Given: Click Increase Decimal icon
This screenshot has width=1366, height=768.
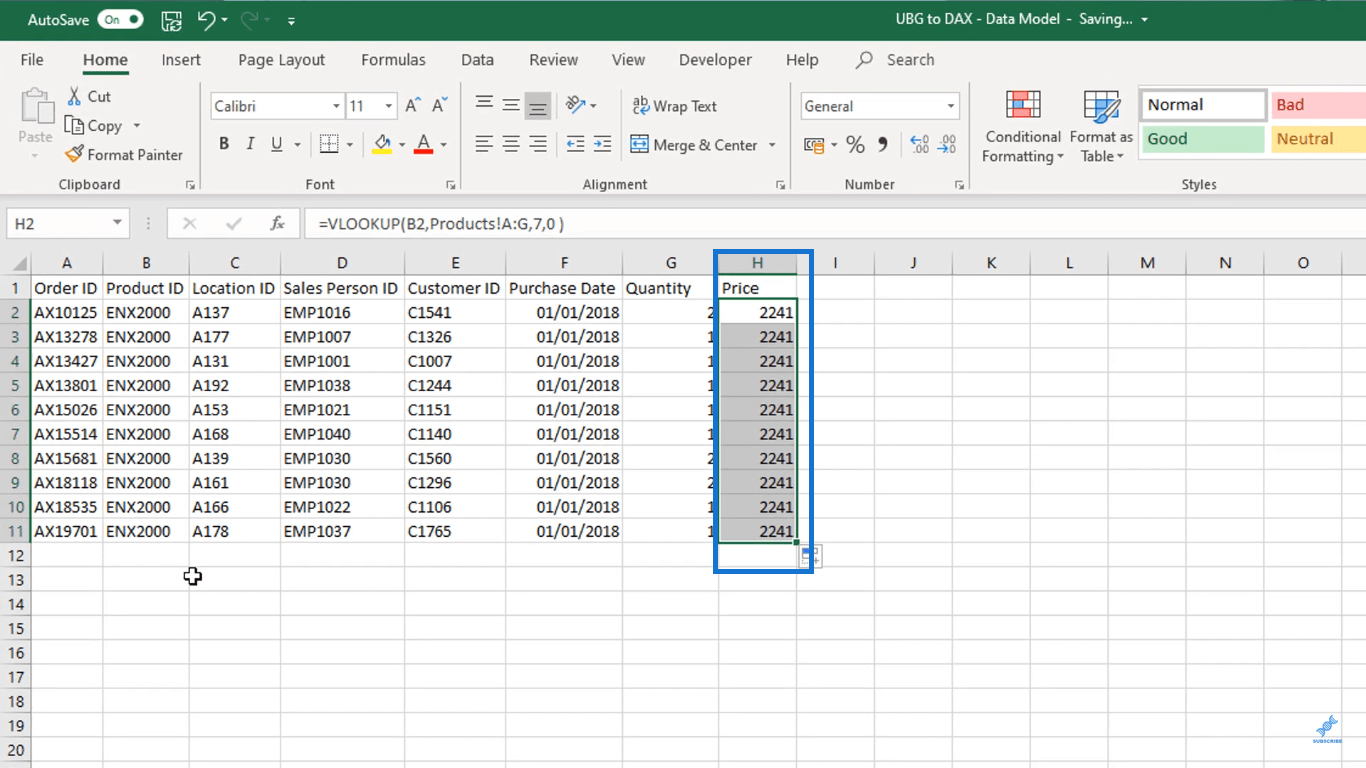Looking at the screenshot, I should tap(920, 145).
